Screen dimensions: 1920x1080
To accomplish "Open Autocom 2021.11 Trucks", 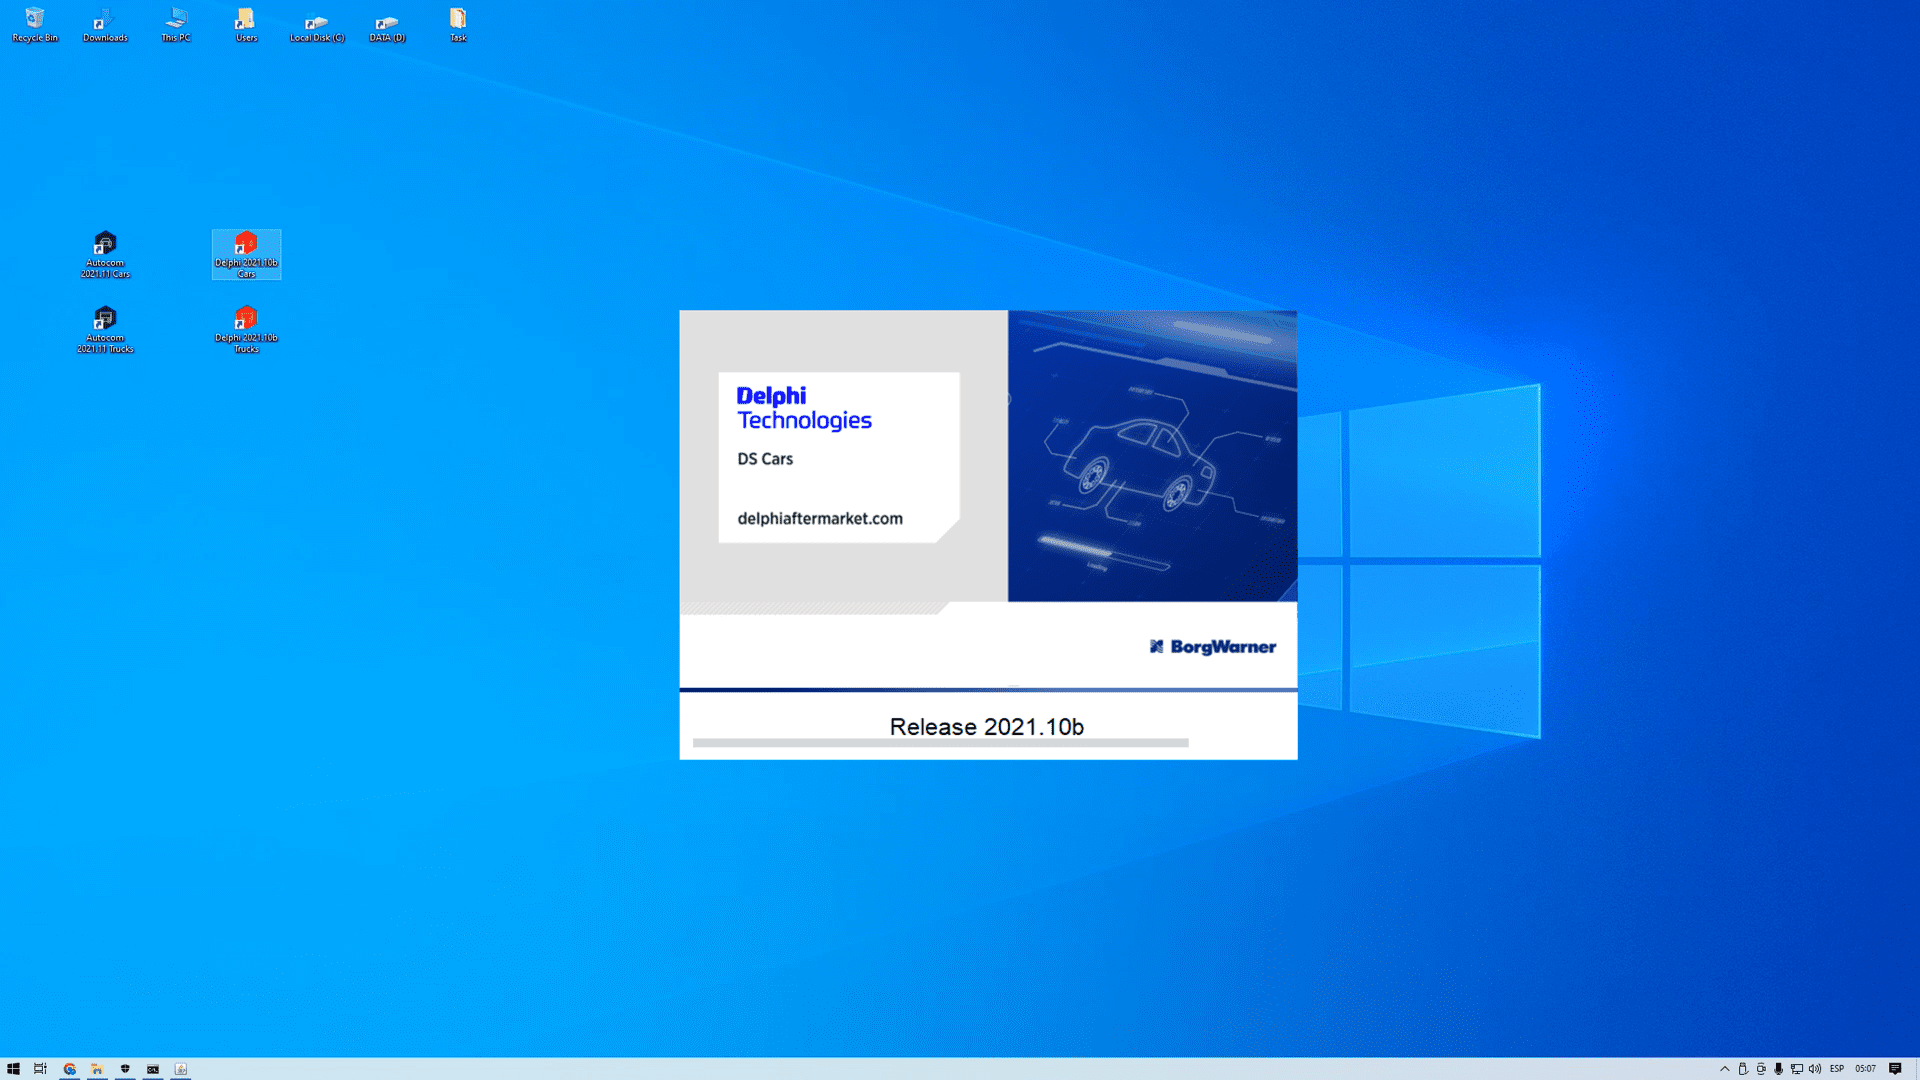I will (x=105, y=323).
